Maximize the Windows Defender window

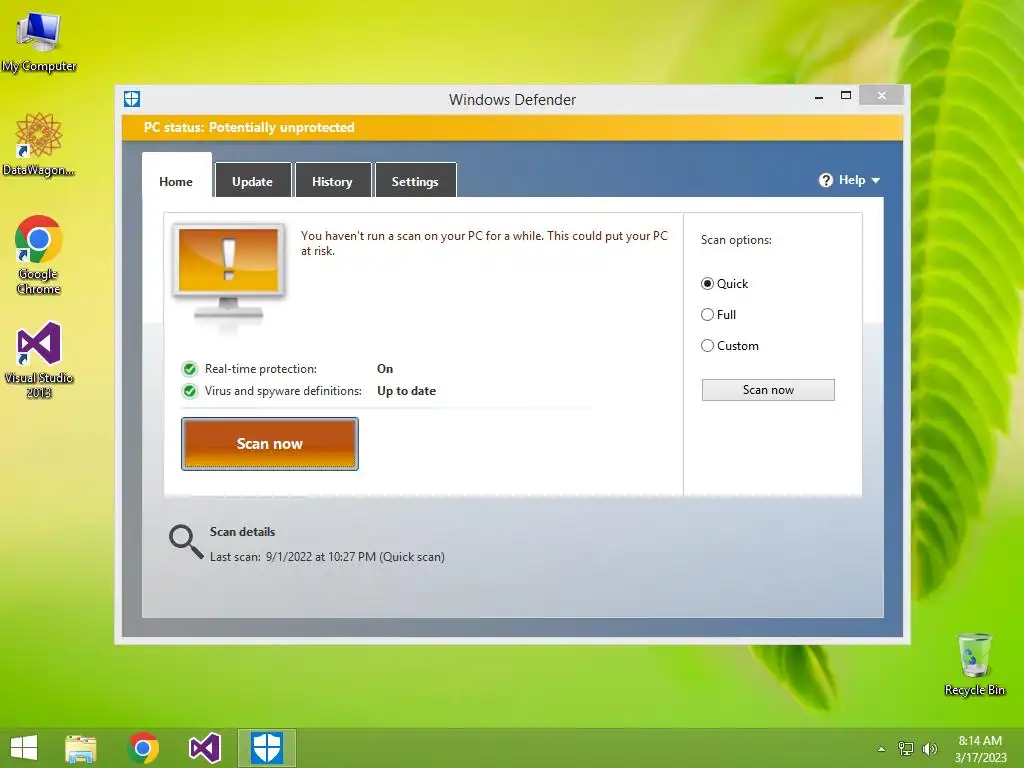click(846, 96)
